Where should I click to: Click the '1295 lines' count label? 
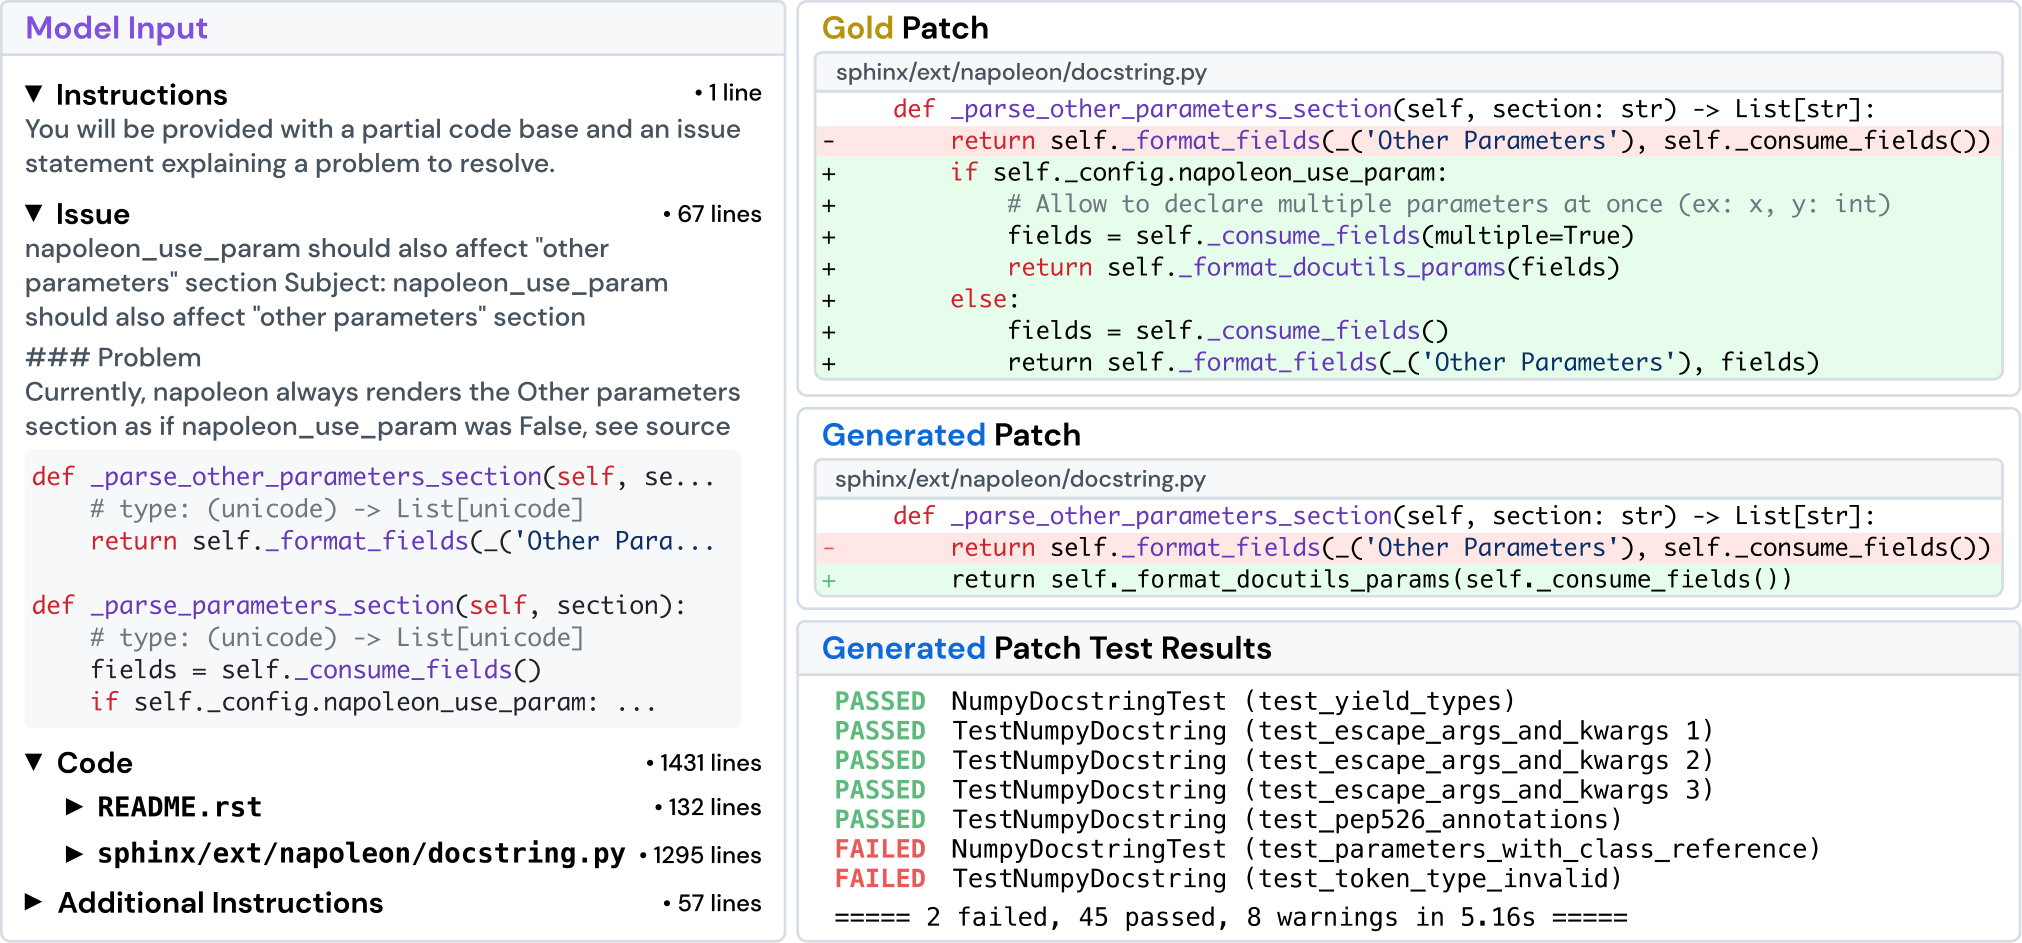[x=700, y=855]
